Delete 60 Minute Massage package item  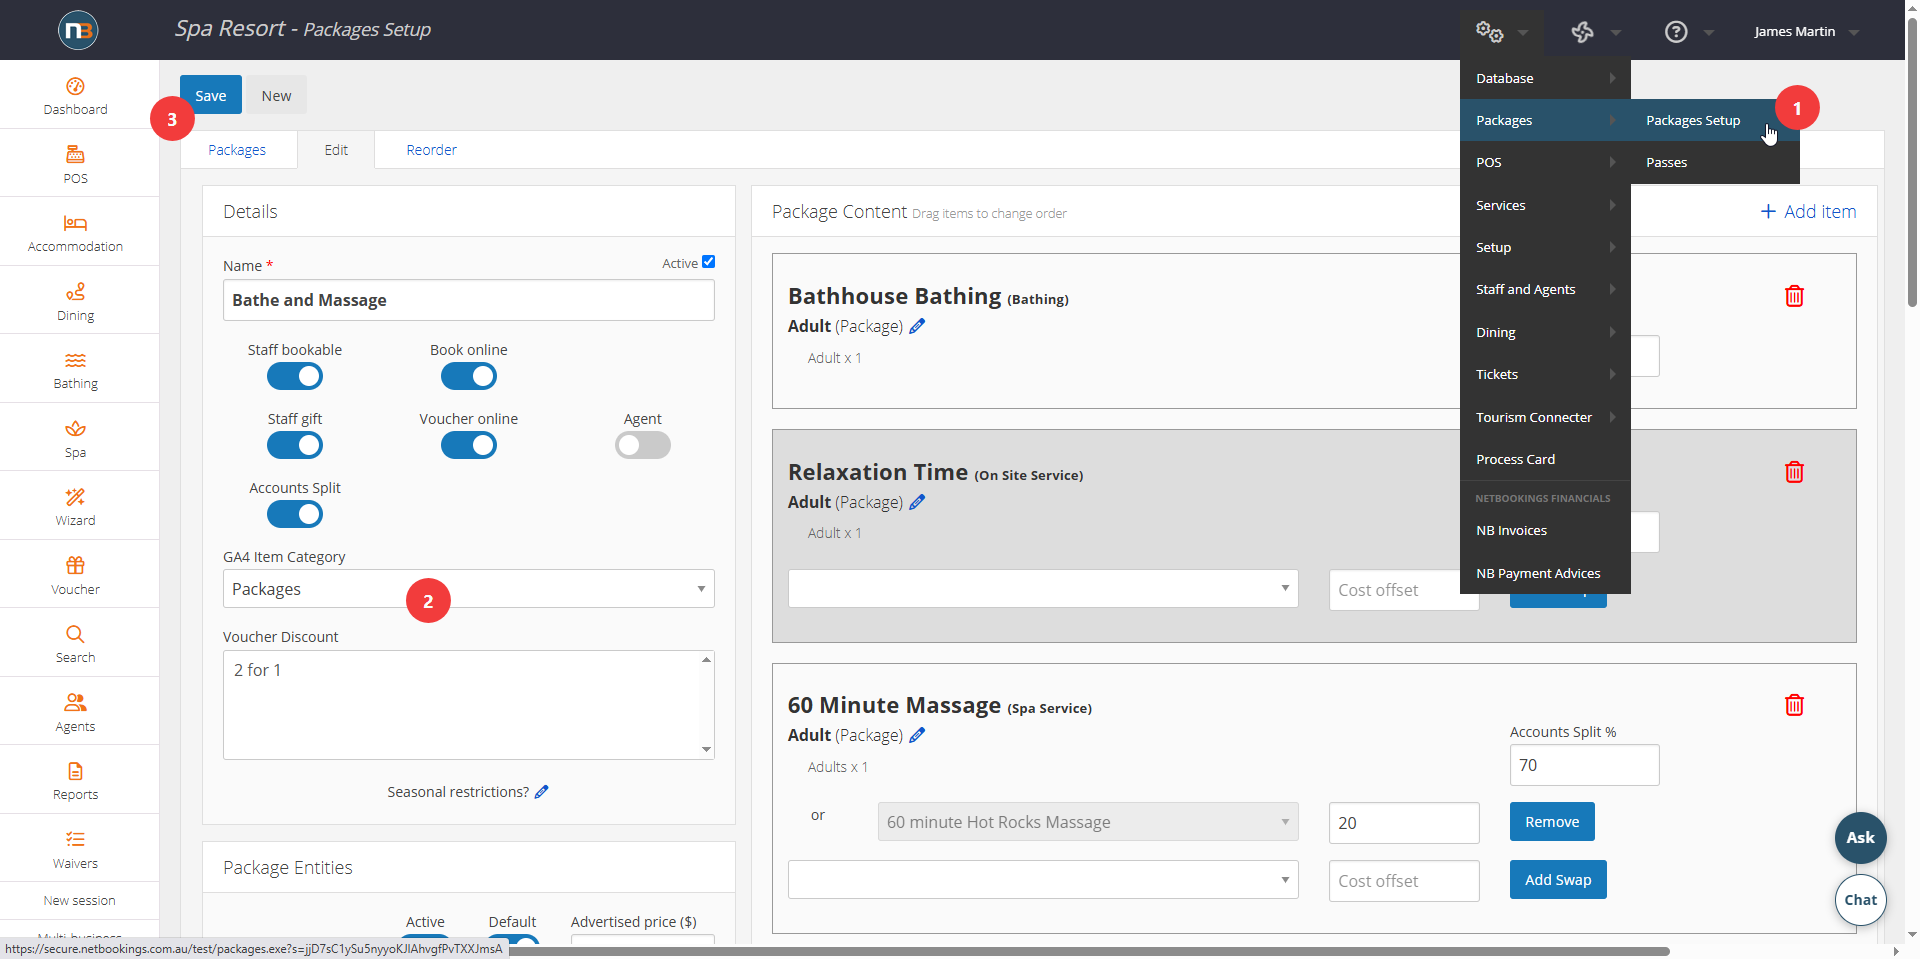point(1794,705)
